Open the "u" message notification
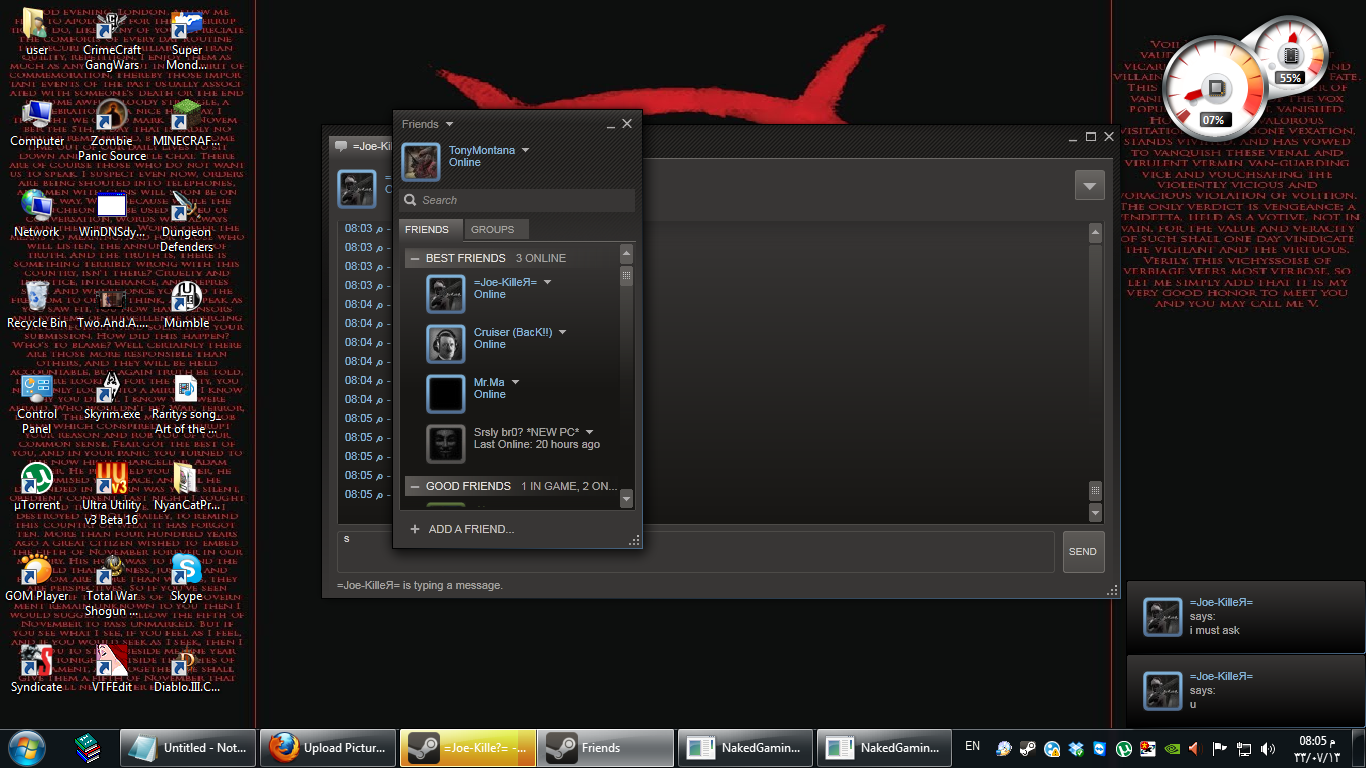1366x768 pixels. (1245, 690)
